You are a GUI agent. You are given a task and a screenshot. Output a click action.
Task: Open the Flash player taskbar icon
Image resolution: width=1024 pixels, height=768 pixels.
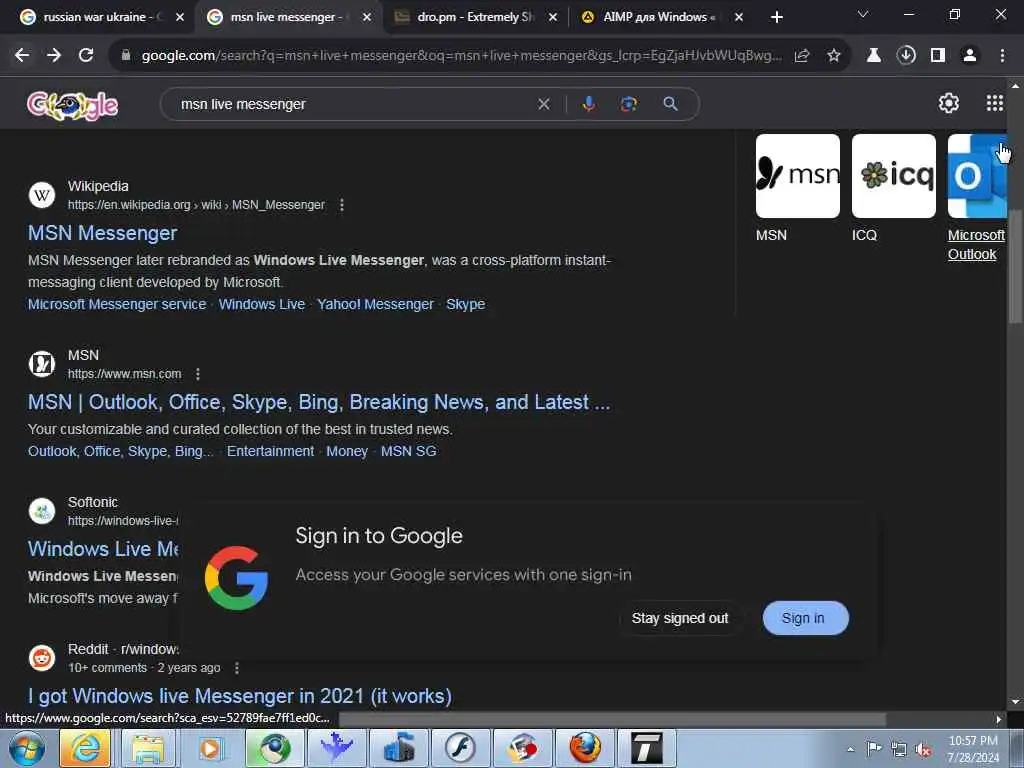click(460, 748)
